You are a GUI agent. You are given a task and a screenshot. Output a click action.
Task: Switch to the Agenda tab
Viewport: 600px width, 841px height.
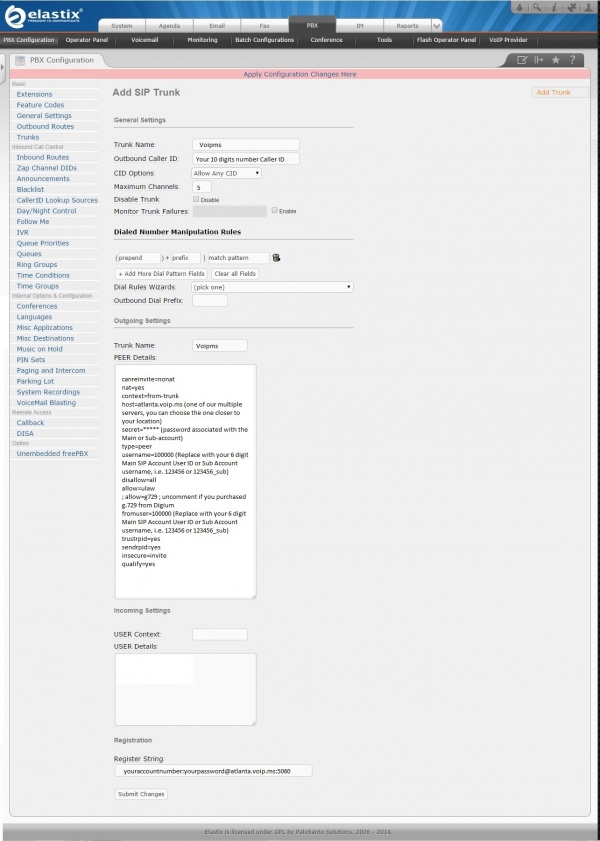tap(169, 26)
